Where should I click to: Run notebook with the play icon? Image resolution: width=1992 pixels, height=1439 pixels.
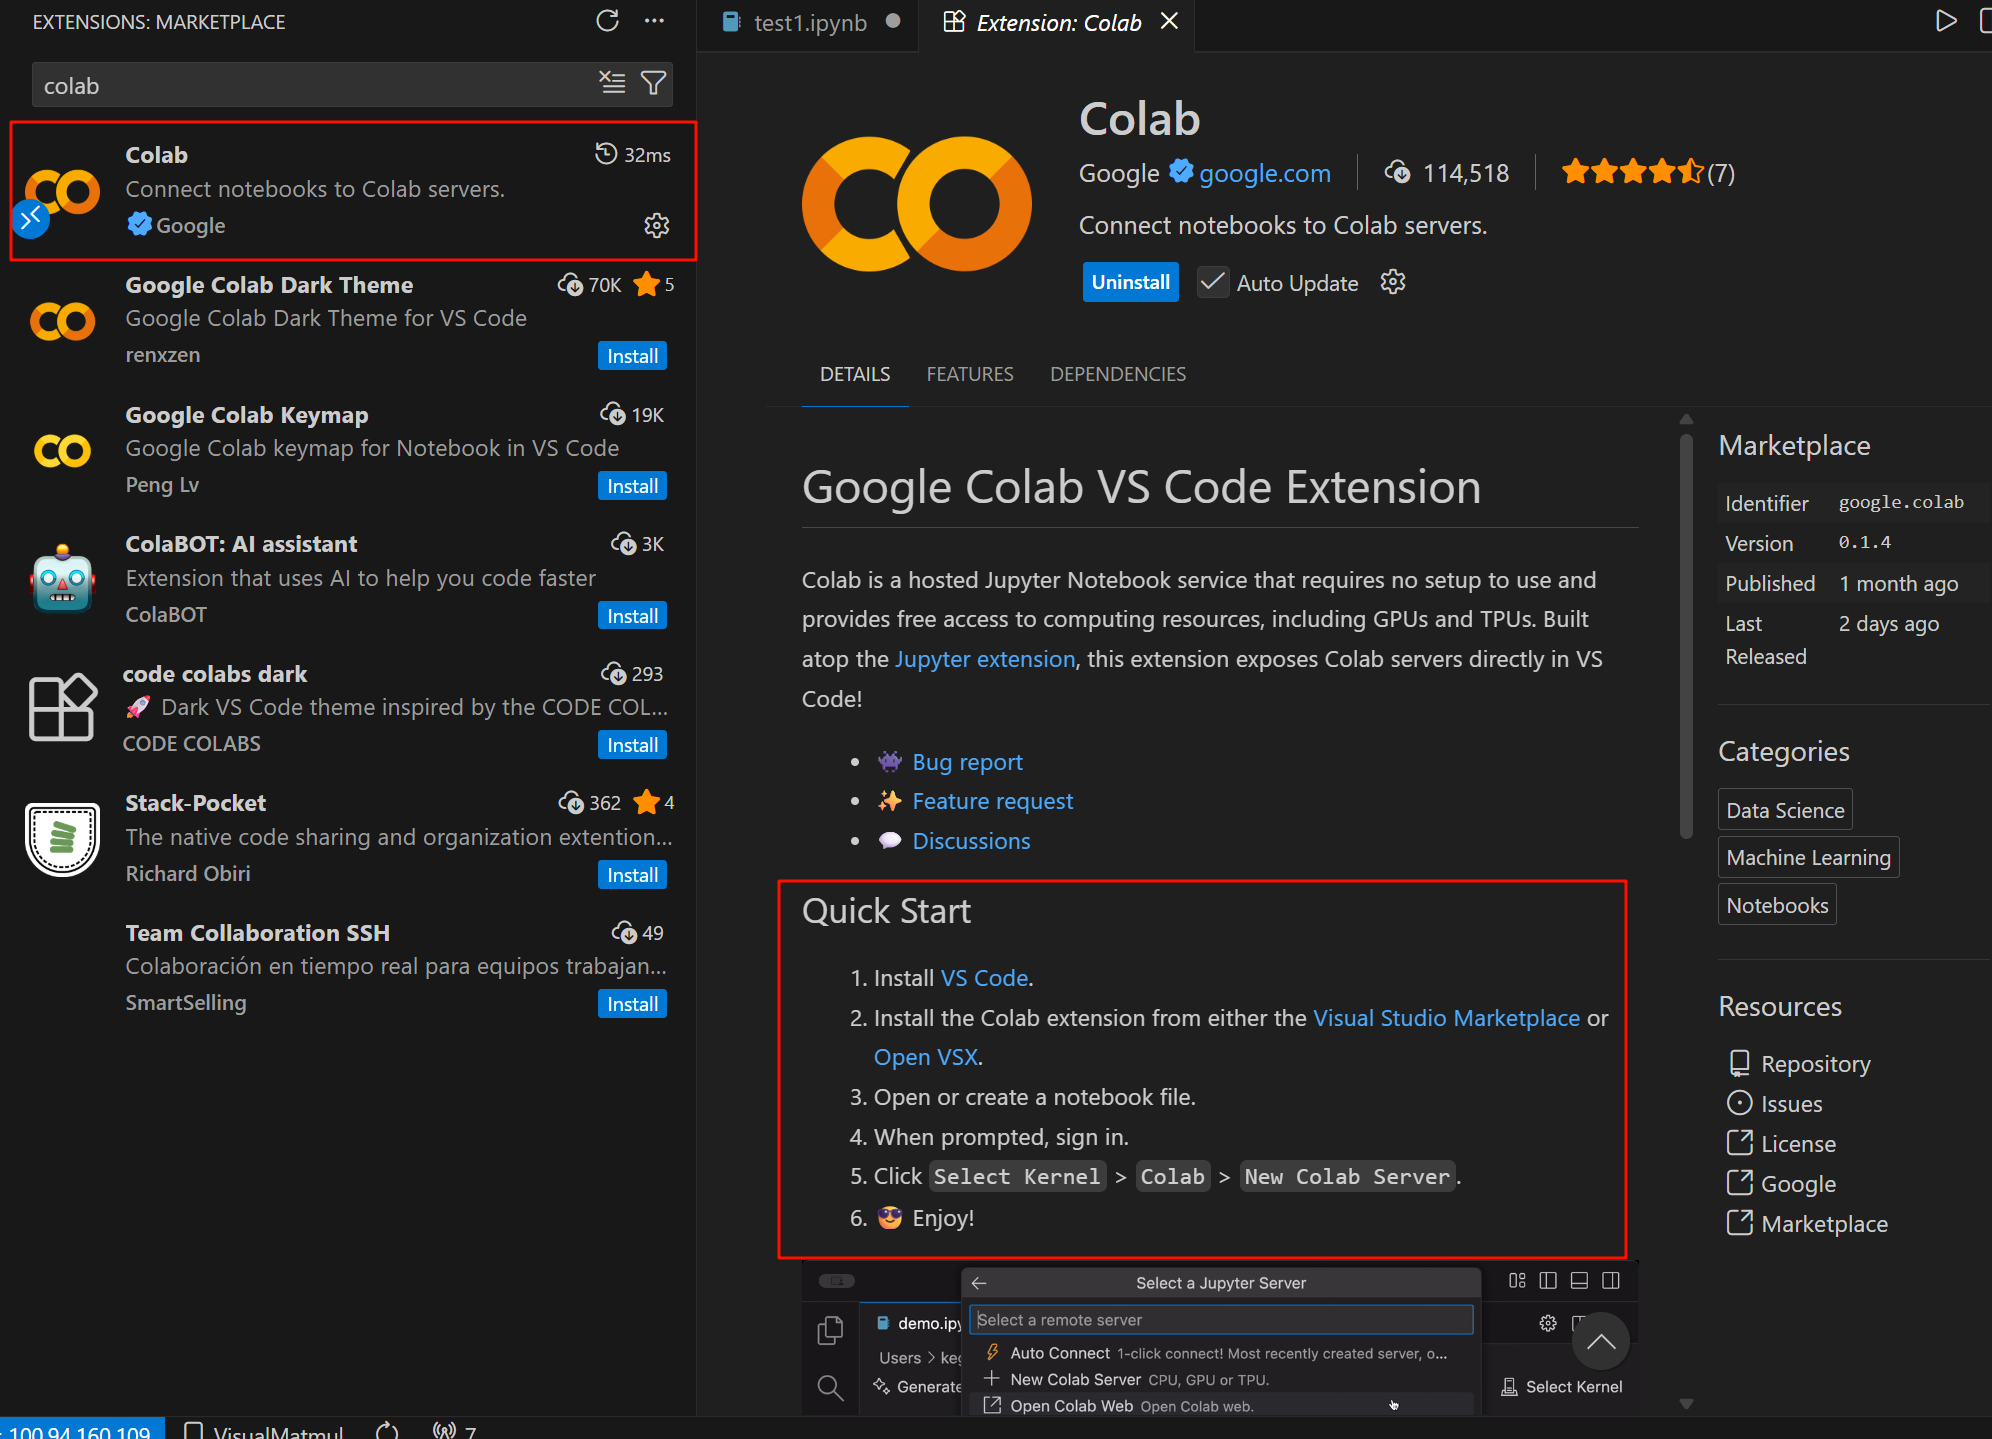click(1945, 21)
